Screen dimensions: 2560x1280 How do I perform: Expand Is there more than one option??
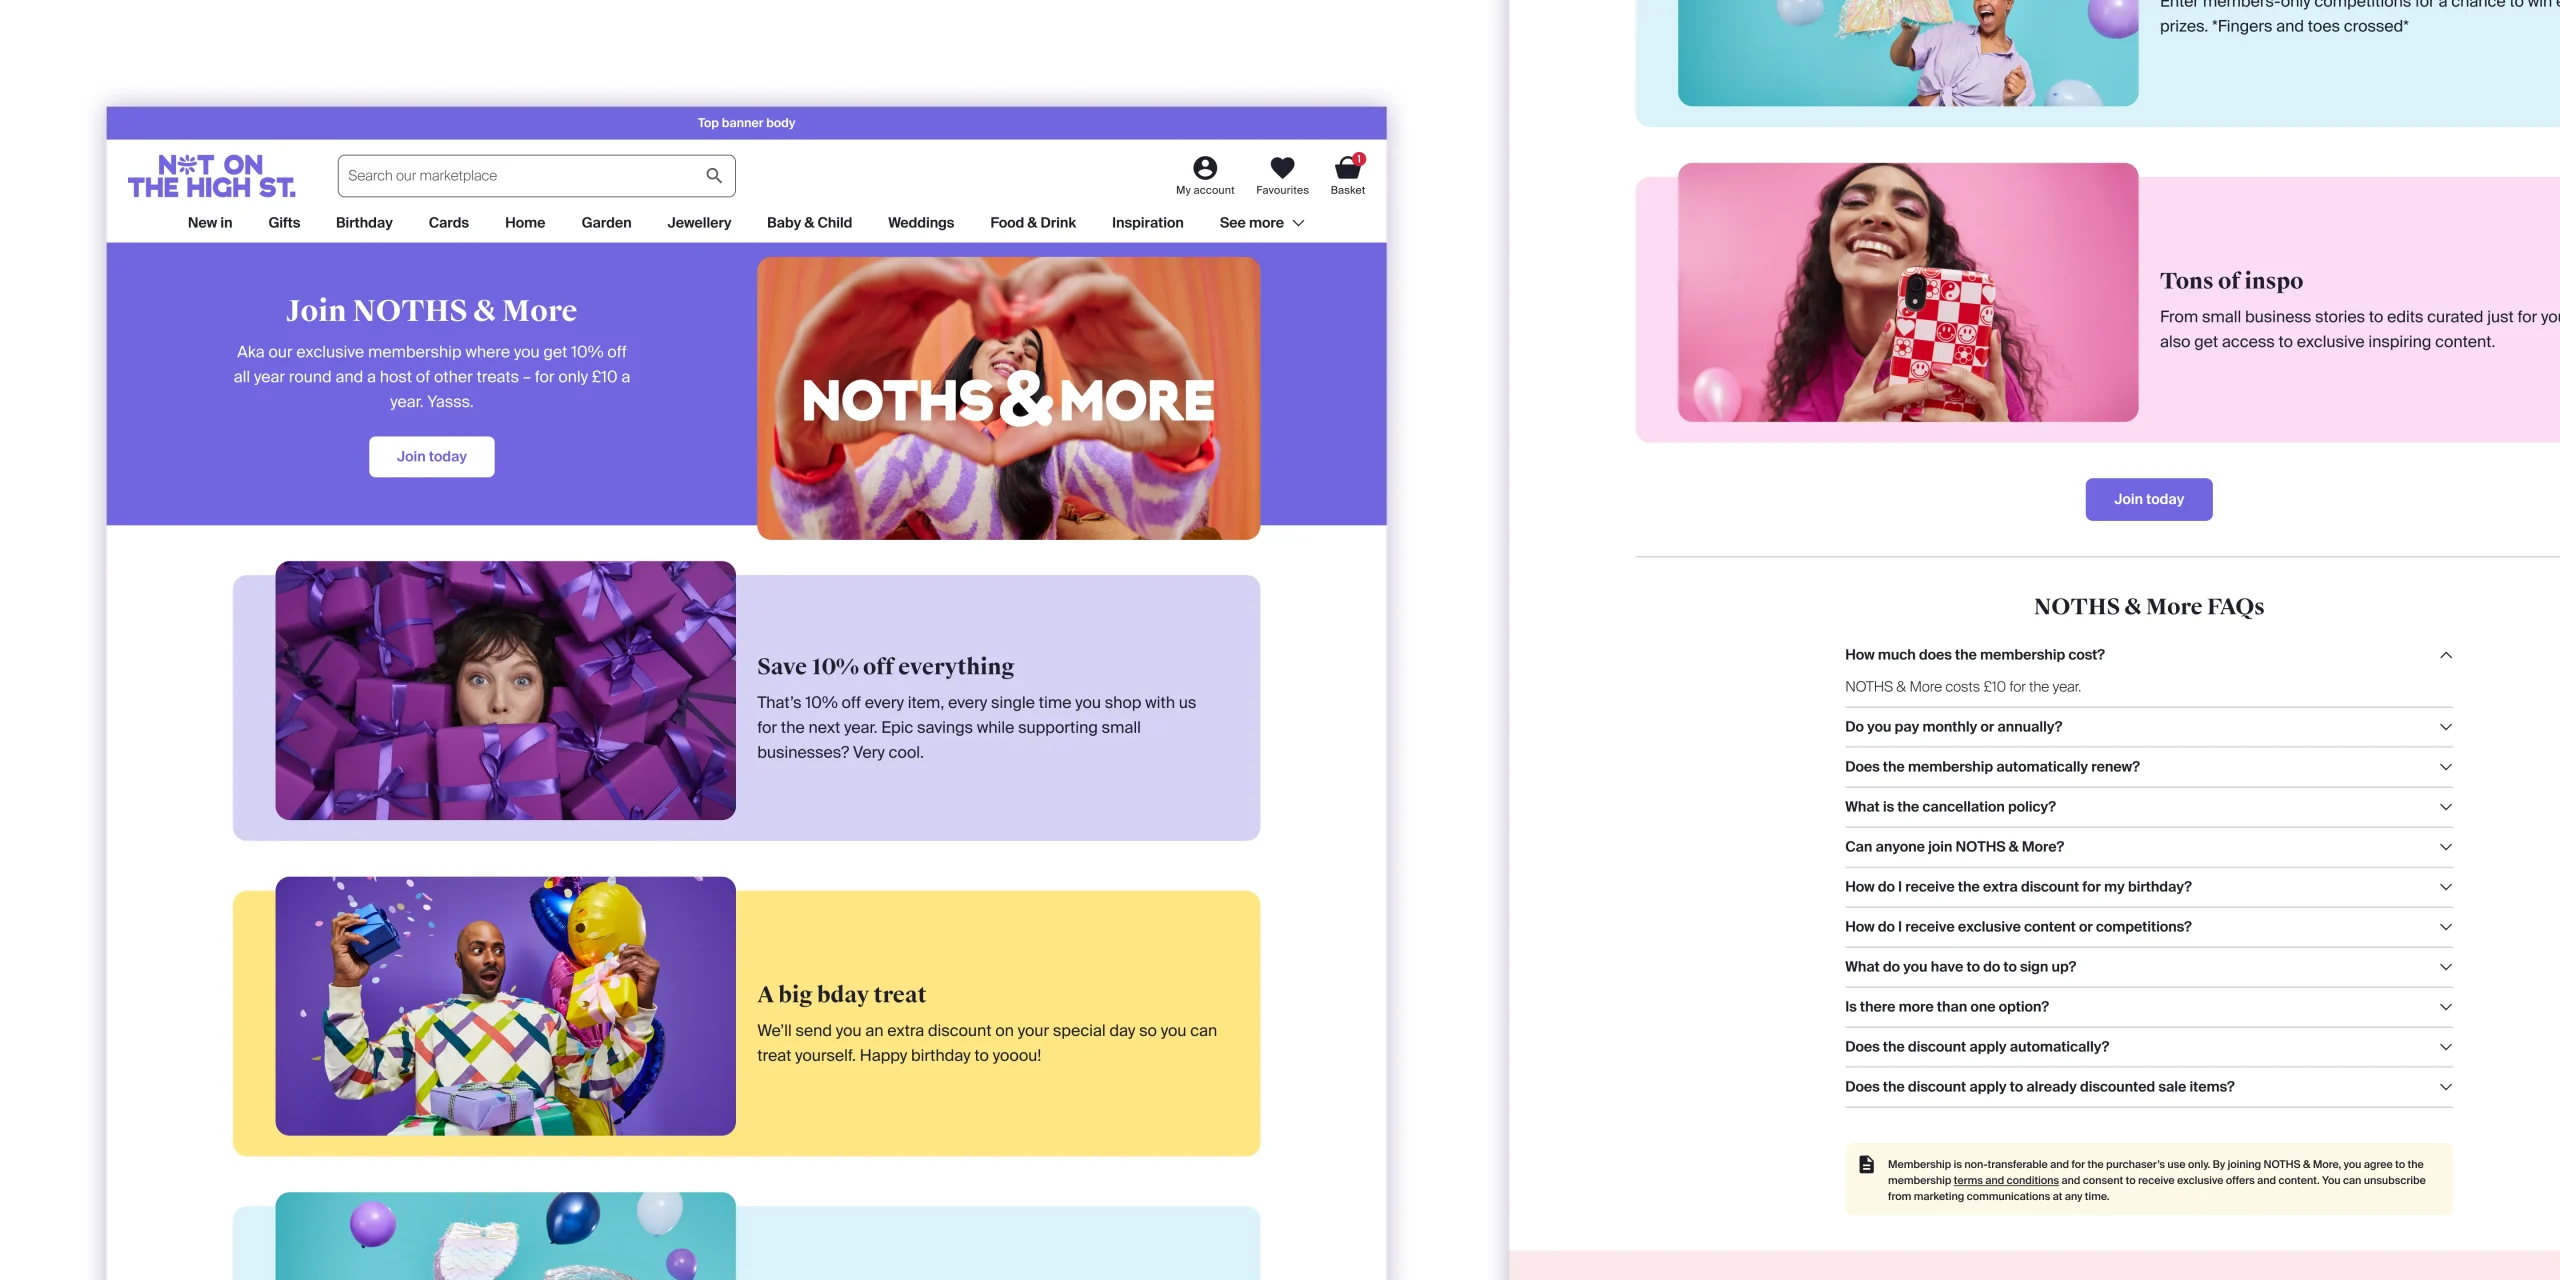point(2149,1007)
